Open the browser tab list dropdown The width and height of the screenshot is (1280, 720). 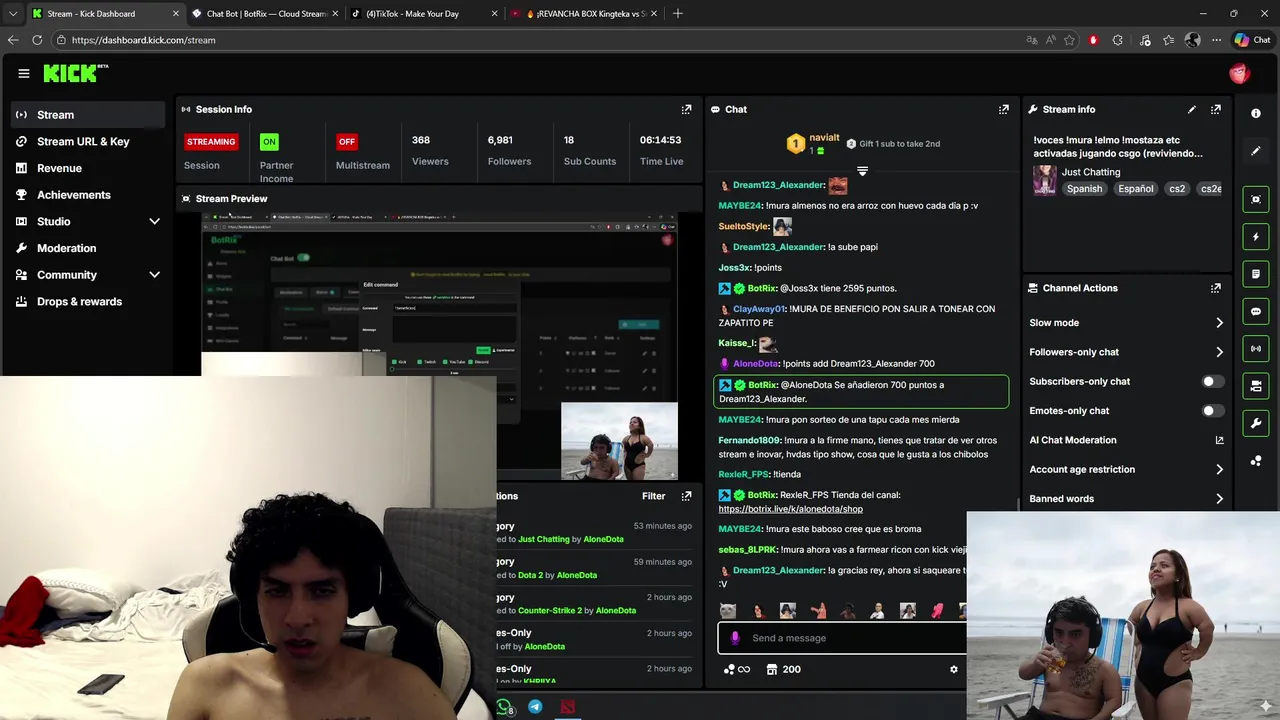(12, 13)
